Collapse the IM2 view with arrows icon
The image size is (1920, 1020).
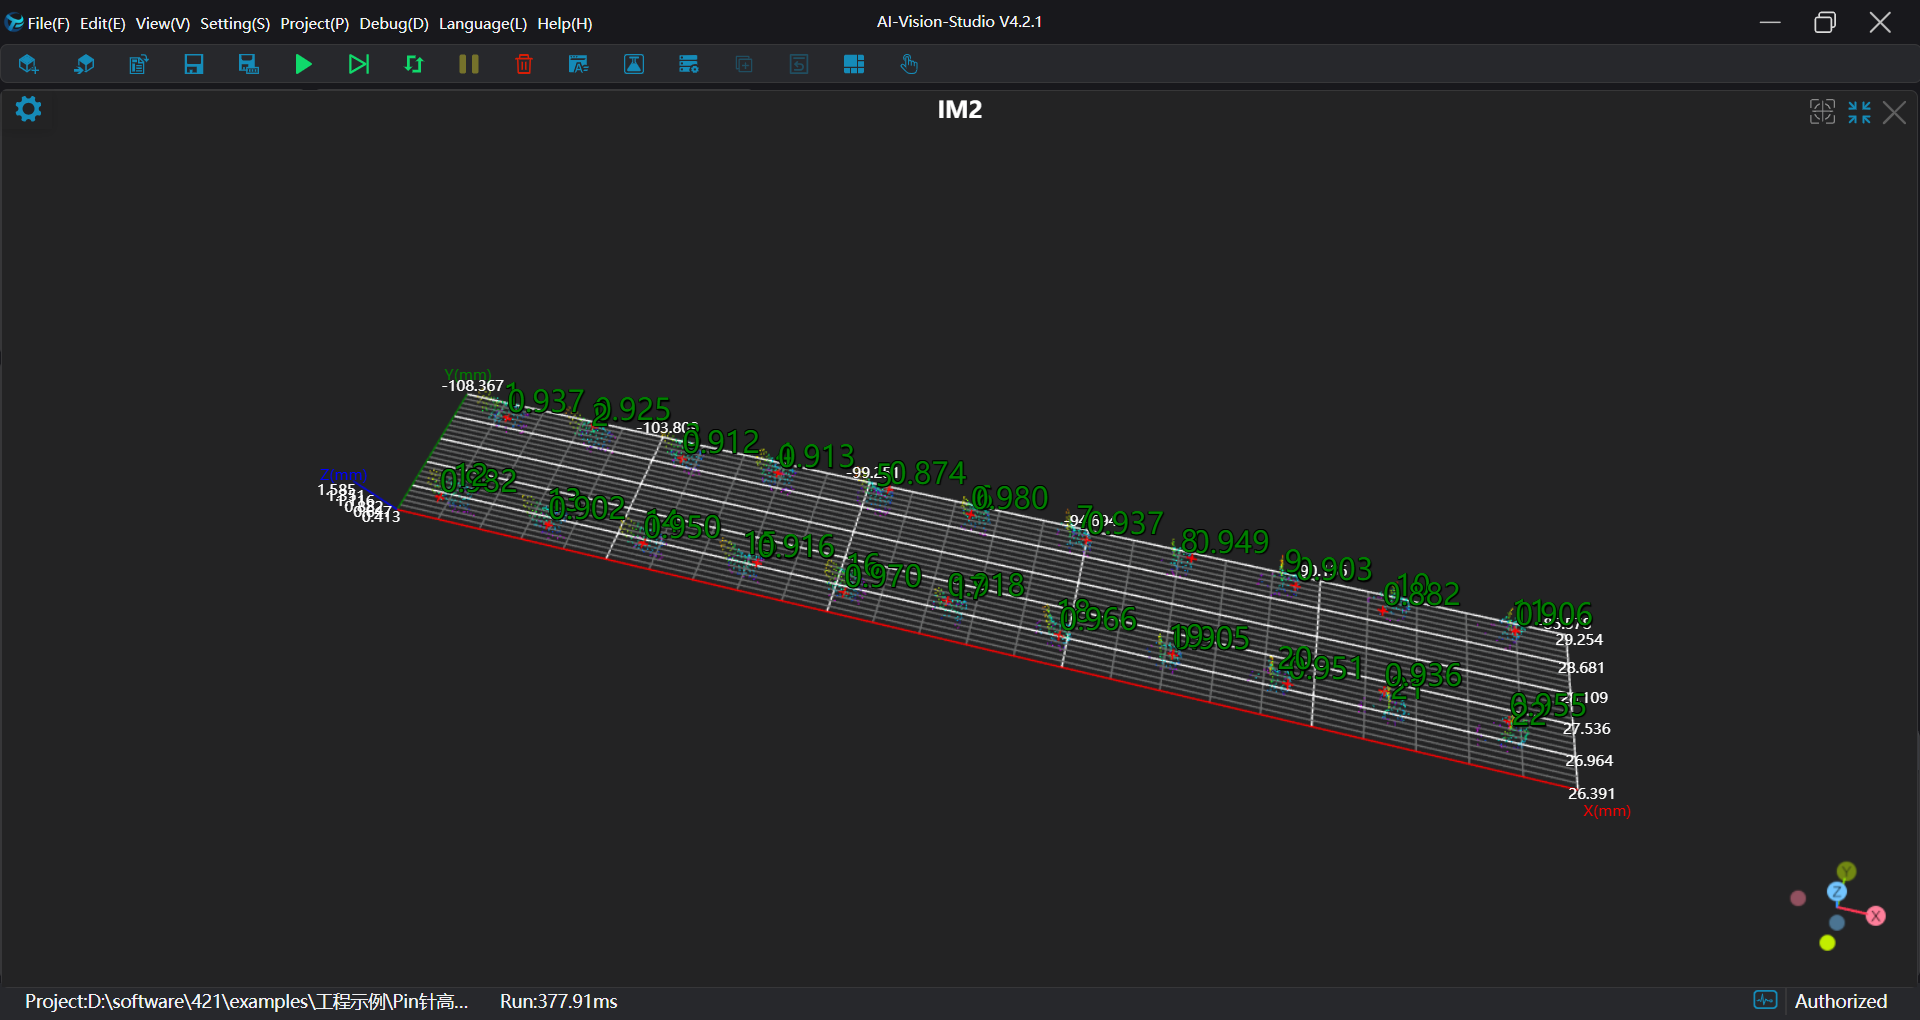tap(1859, 112)
